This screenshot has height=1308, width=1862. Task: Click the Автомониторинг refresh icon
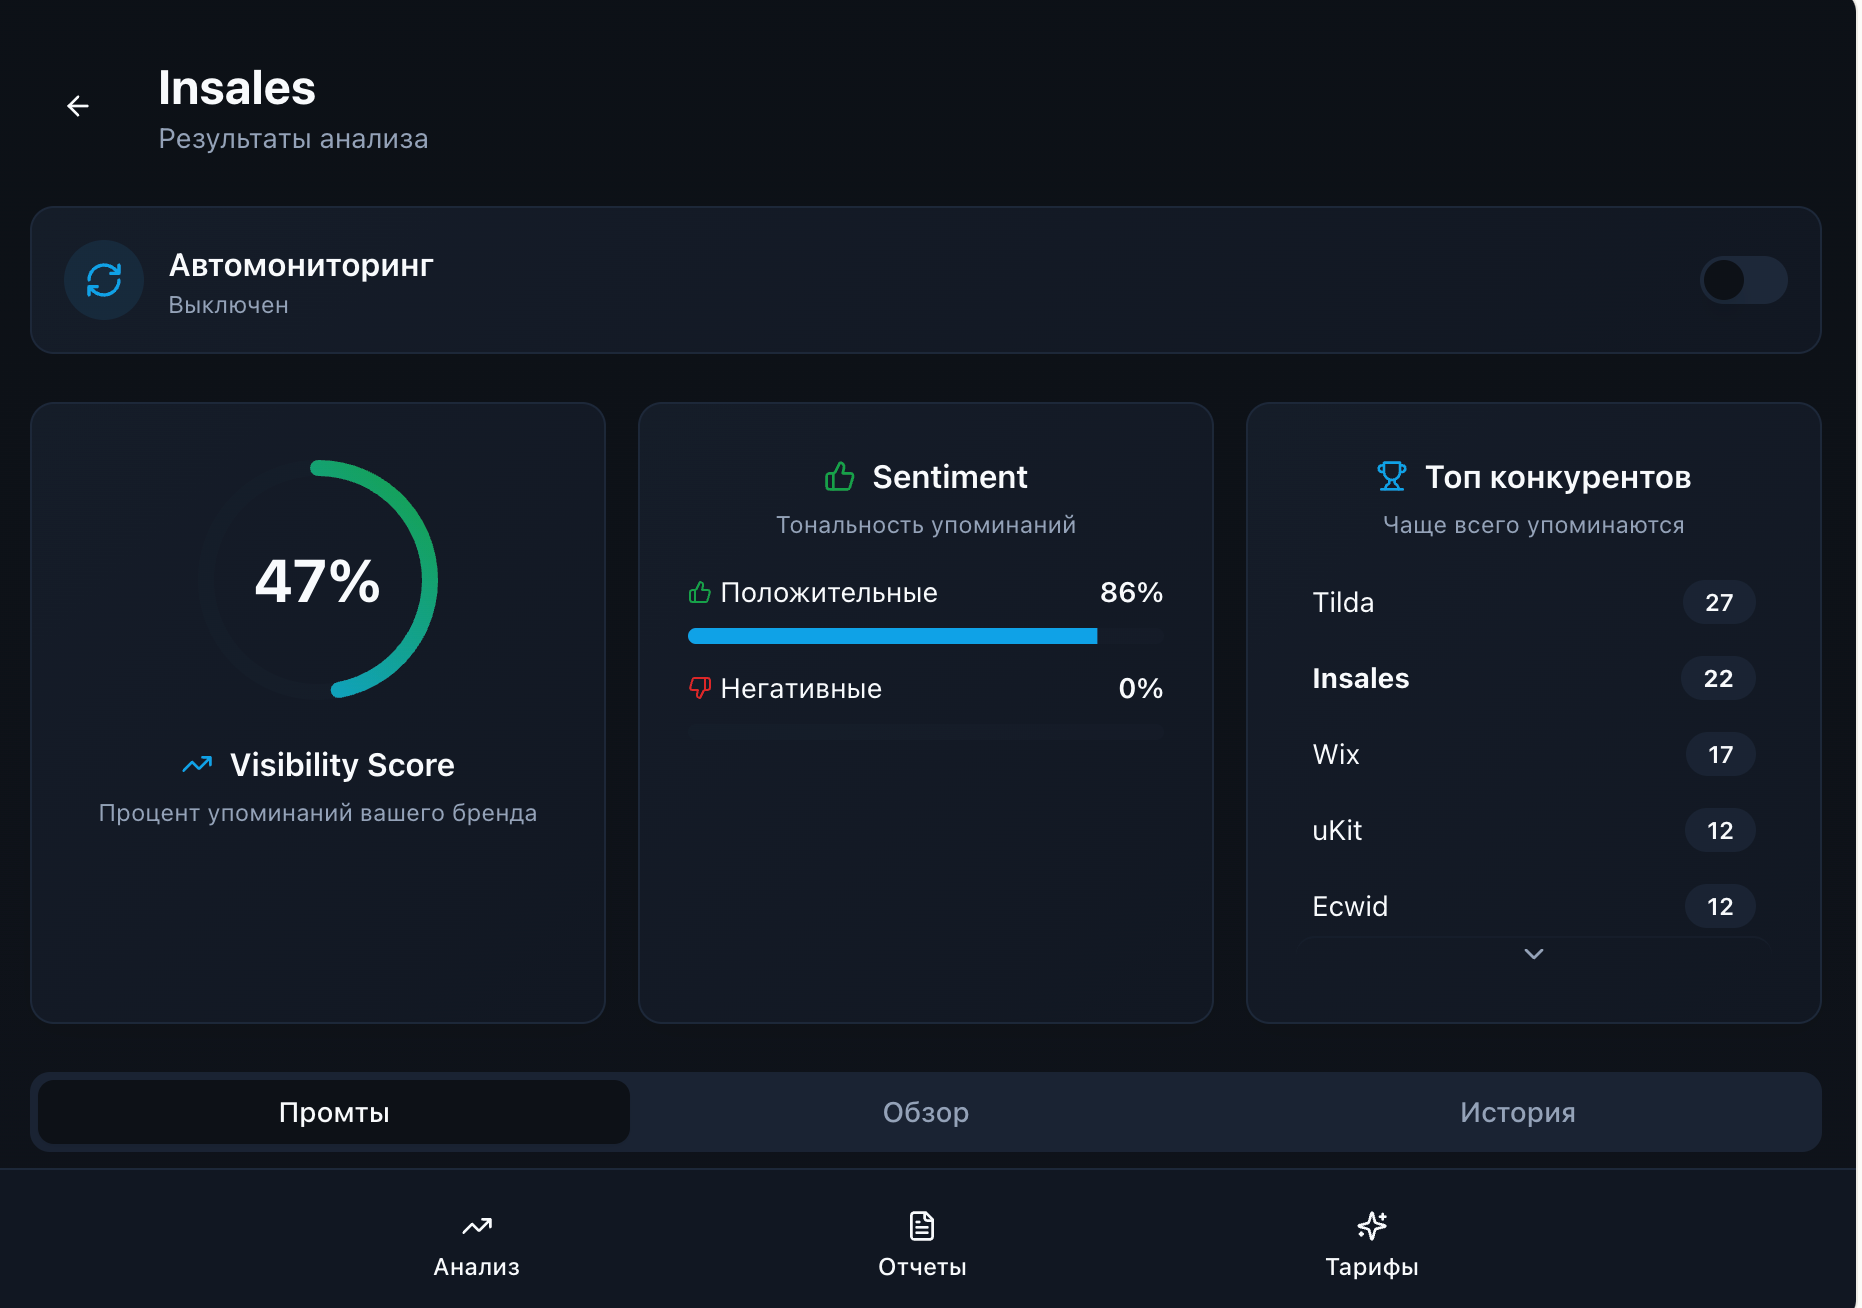tap(104, 280)
